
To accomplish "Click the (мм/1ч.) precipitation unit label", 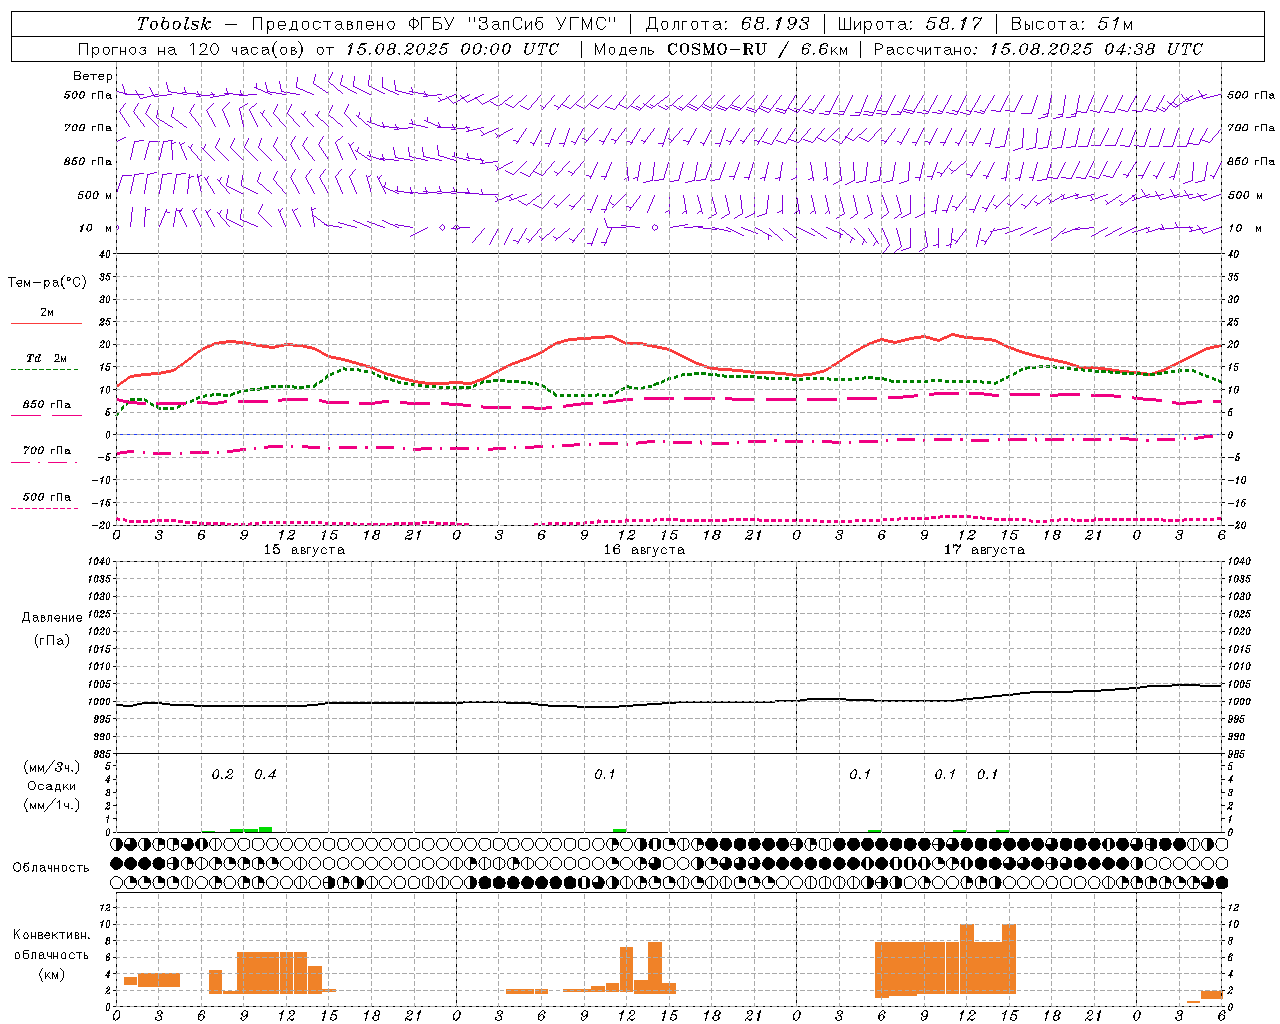I will pos(52,805).
